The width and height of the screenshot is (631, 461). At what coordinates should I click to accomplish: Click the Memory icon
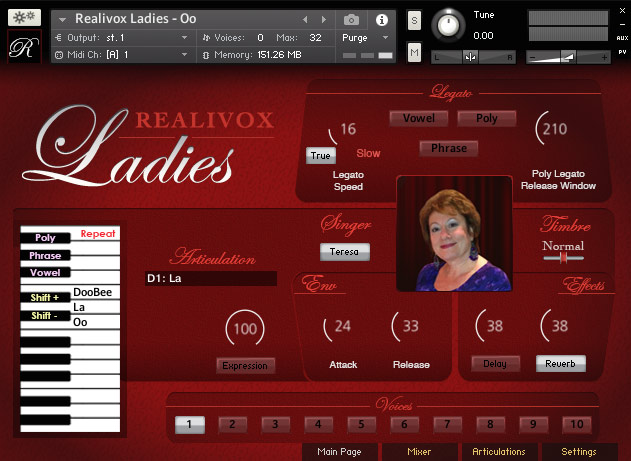click(x=206, y=55)
